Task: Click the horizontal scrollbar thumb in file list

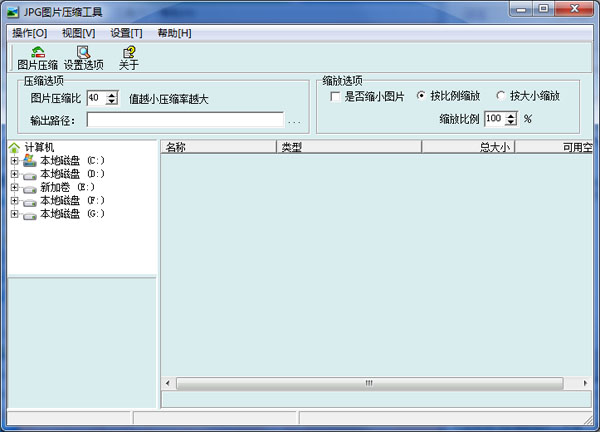Action: [x=370, y=383]
